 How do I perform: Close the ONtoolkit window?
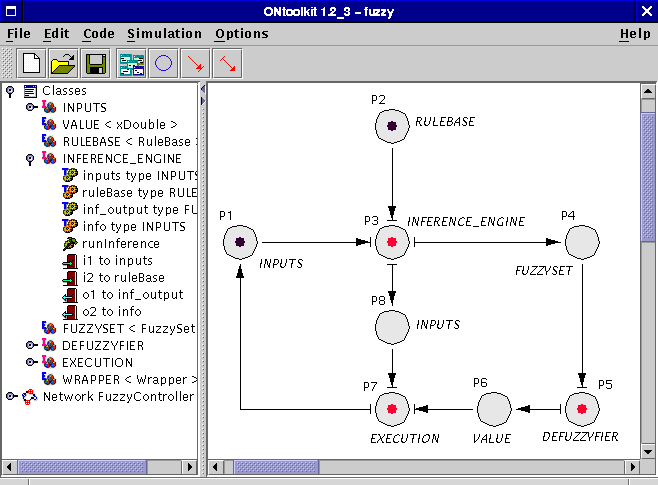pyautogui.click(x=647, y=11)
